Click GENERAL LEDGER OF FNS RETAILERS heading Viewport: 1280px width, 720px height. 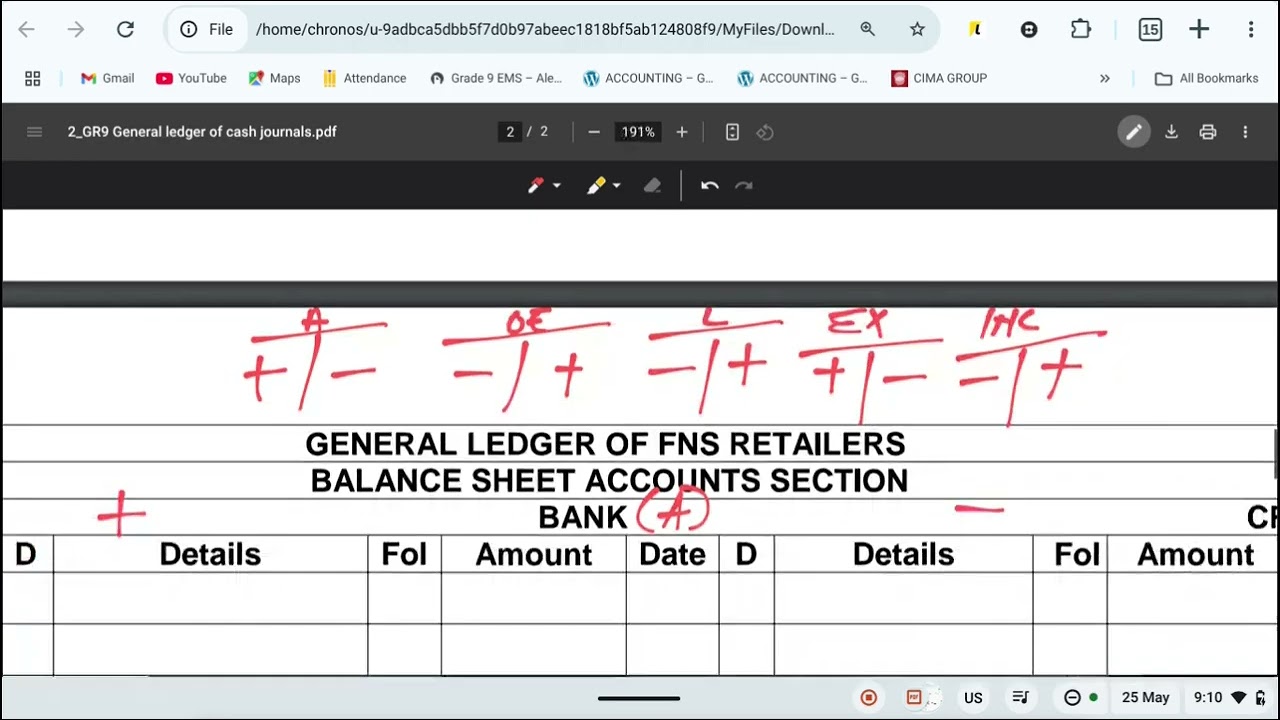point(605,444)
